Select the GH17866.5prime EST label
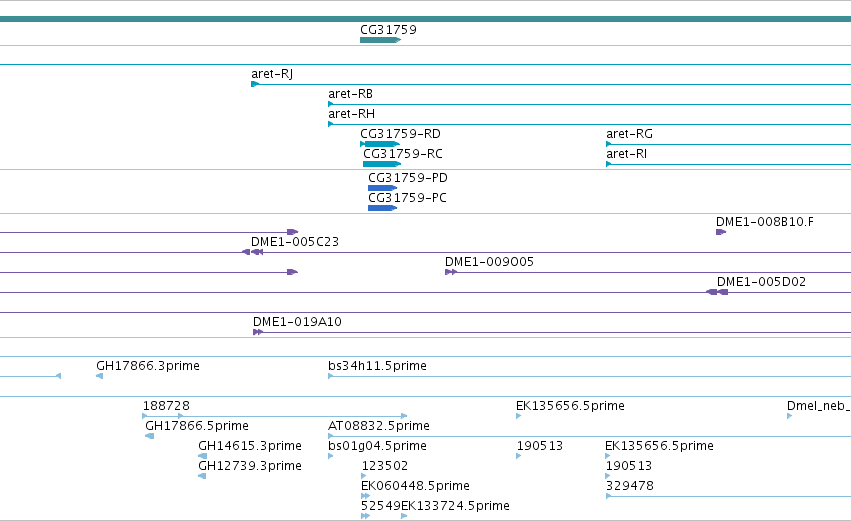Image resolution: width=851 pixels, height=521 pixels. coord(196,426)
